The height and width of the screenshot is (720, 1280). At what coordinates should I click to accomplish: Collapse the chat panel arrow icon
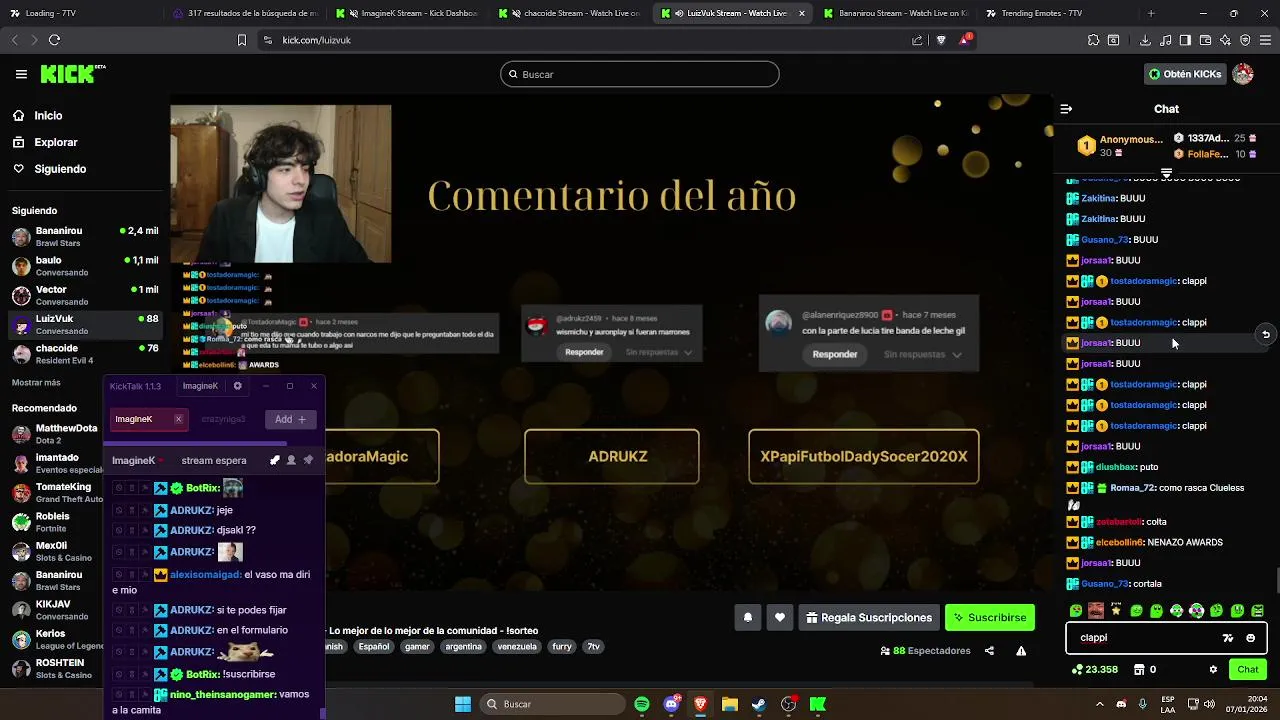(1066, 109)
